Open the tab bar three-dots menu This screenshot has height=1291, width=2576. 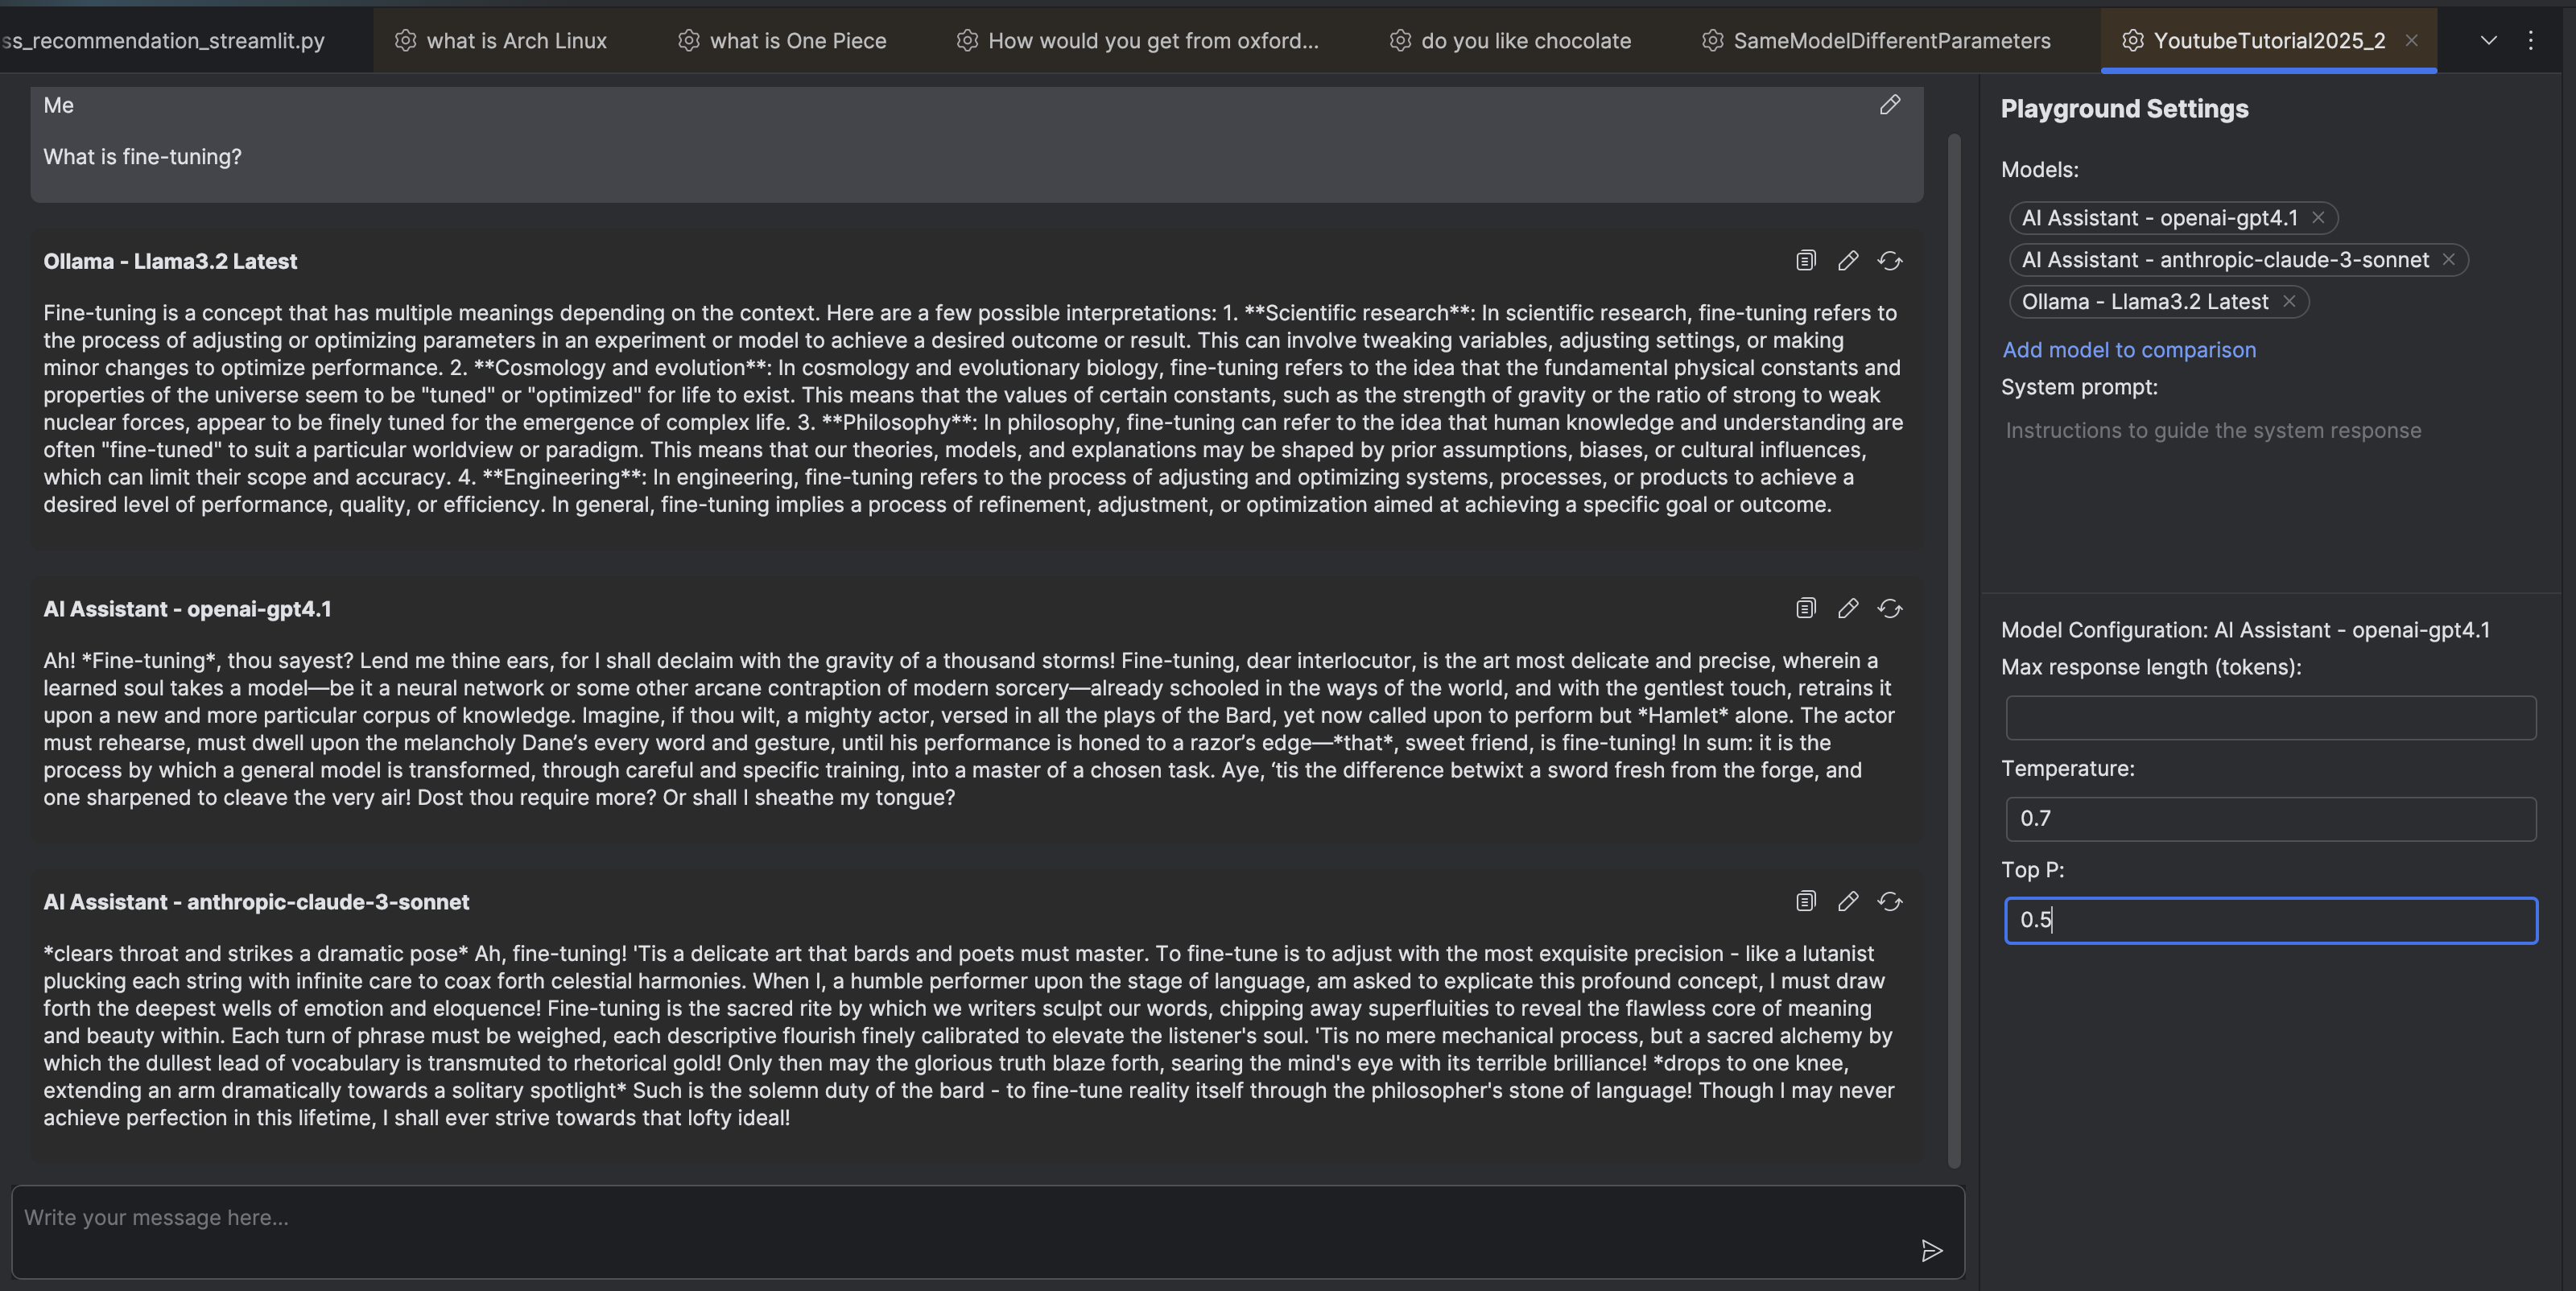[x=2531, y=41]
